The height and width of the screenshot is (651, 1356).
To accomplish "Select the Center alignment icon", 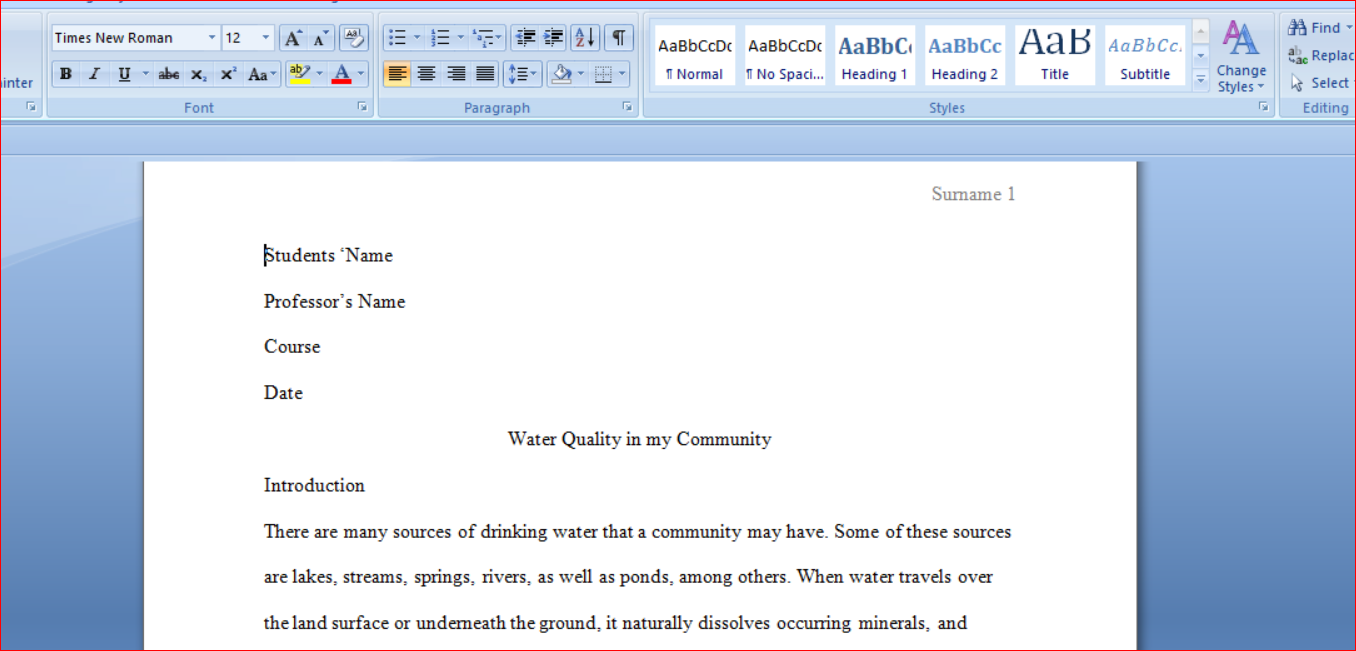I will (x=426, y=74).
